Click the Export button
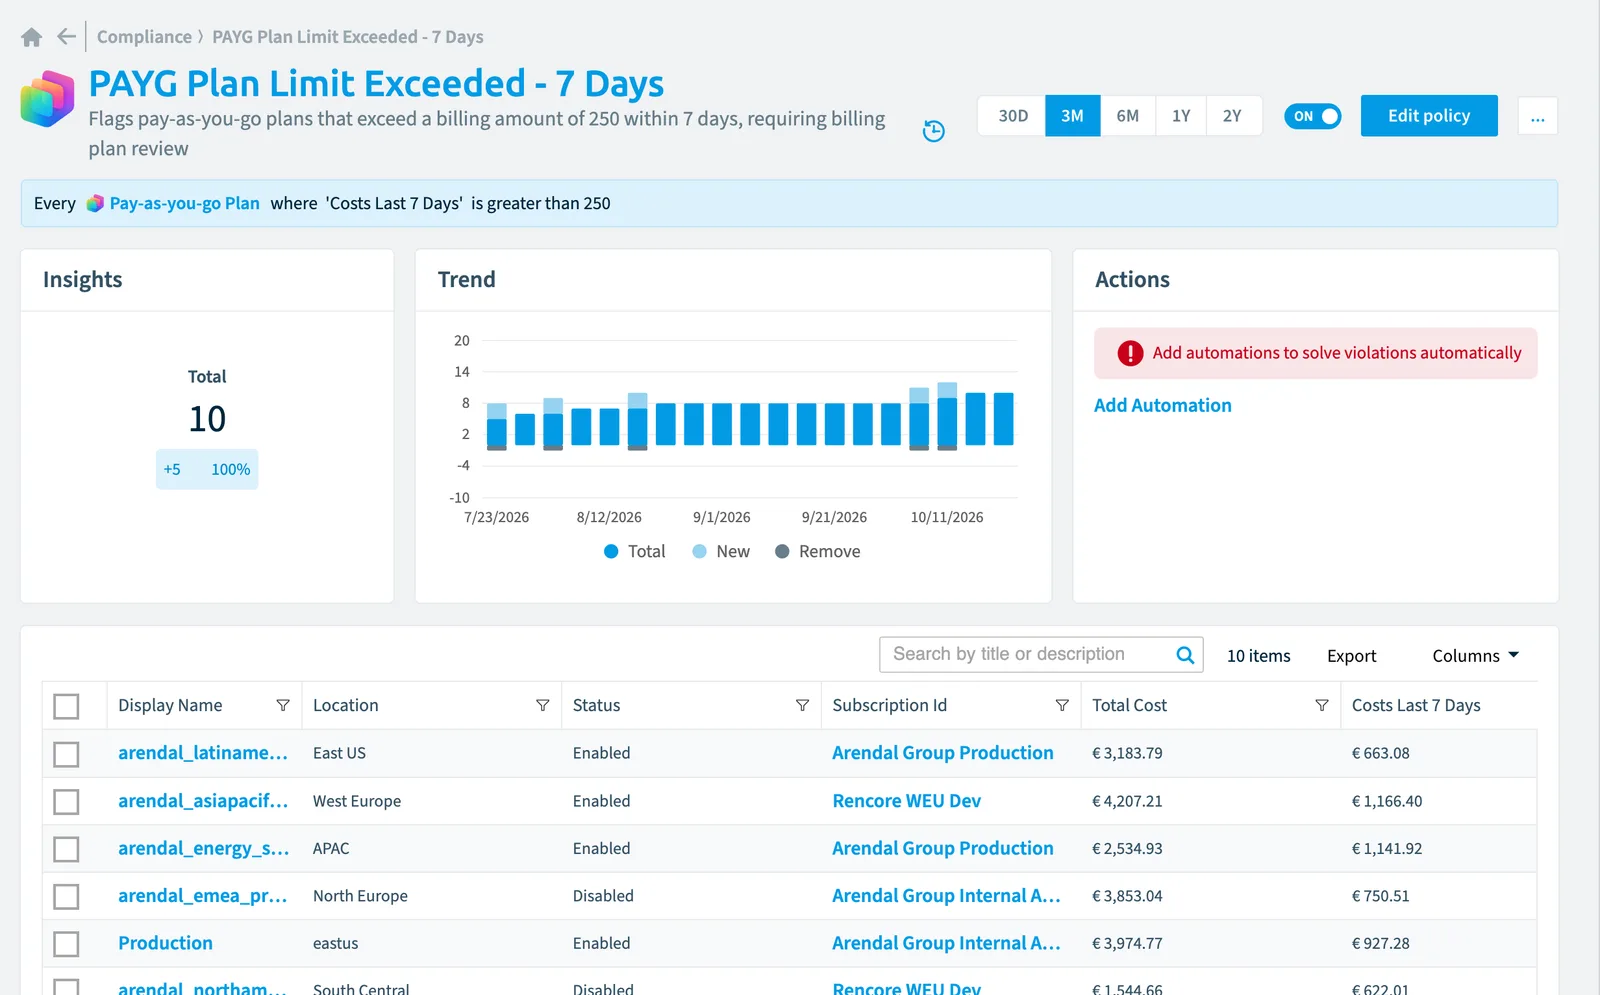1600x995 pixels. coord(1352,656)
